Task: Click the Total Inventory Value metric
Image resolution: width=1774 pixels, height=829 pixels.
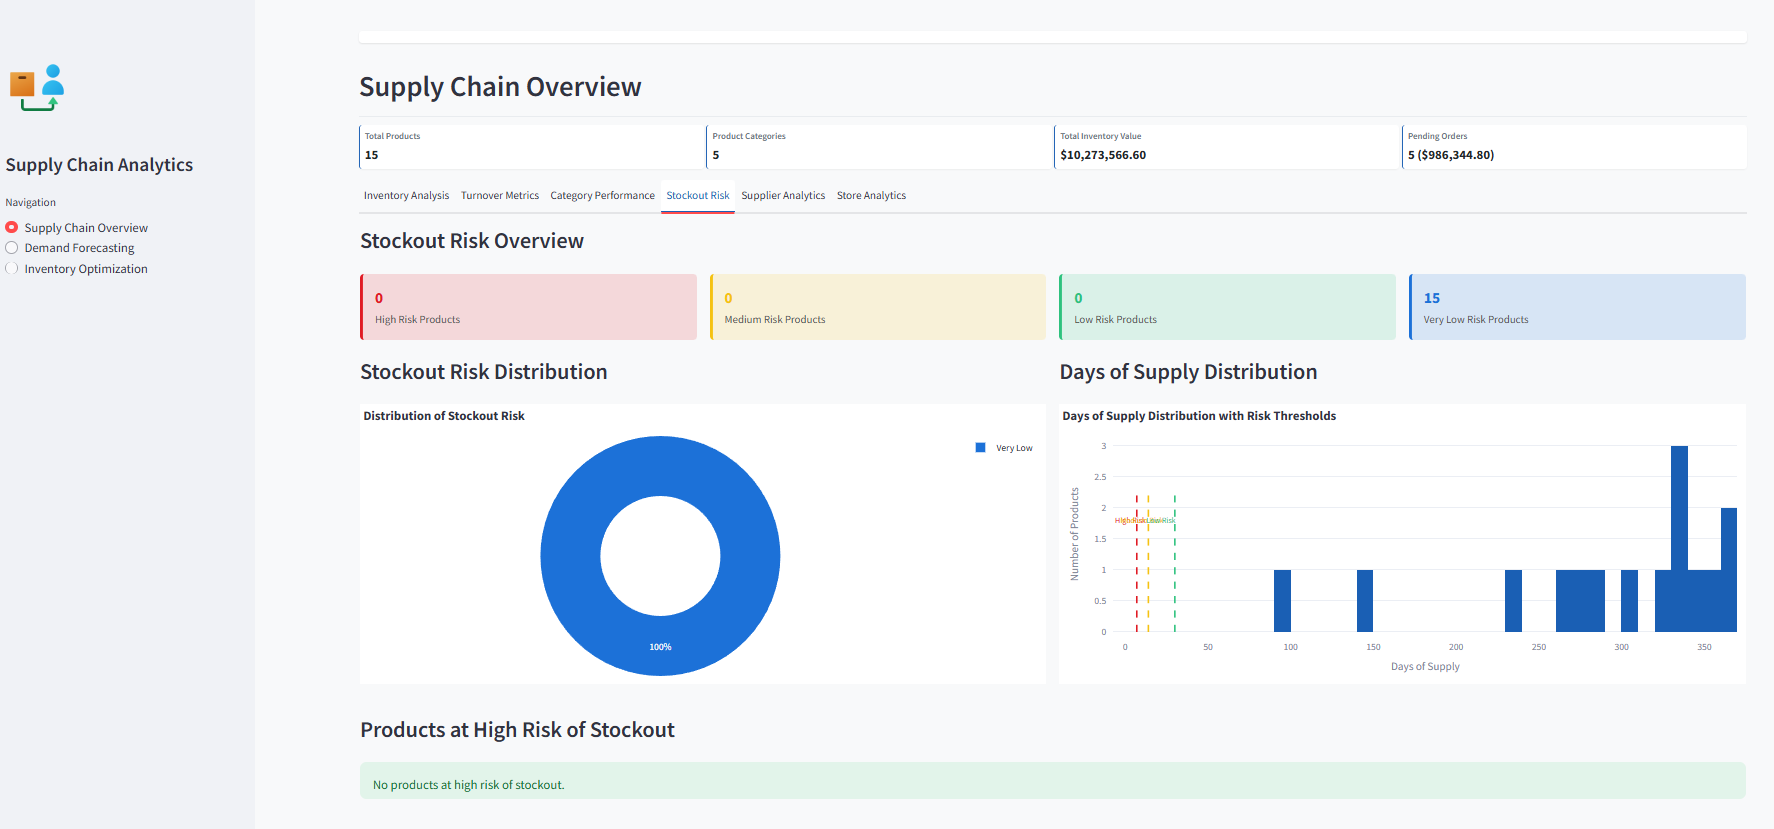Action: coord(1225,147)
